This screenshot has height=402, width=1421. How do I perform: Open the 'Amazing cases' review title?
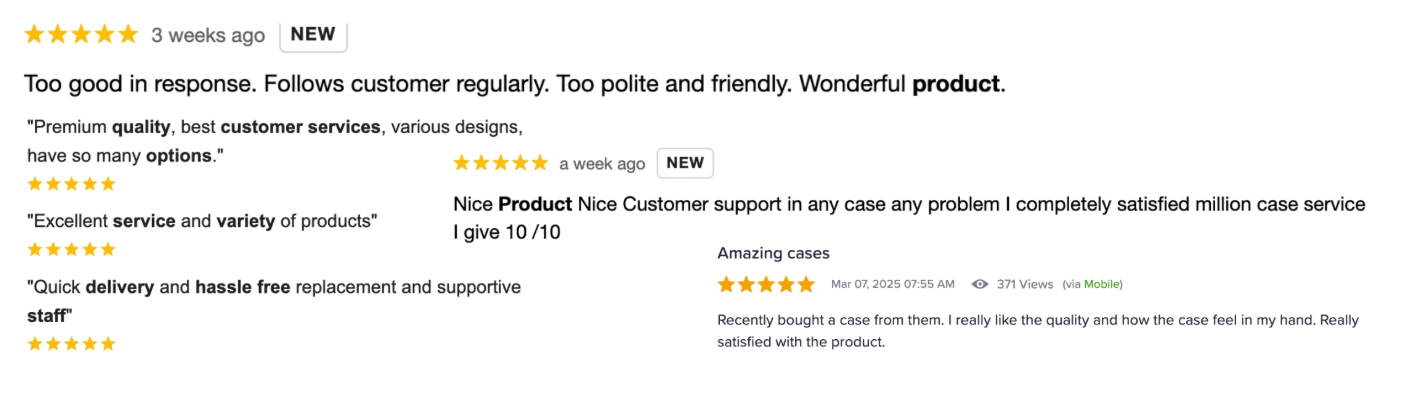[x=773, y=253]
